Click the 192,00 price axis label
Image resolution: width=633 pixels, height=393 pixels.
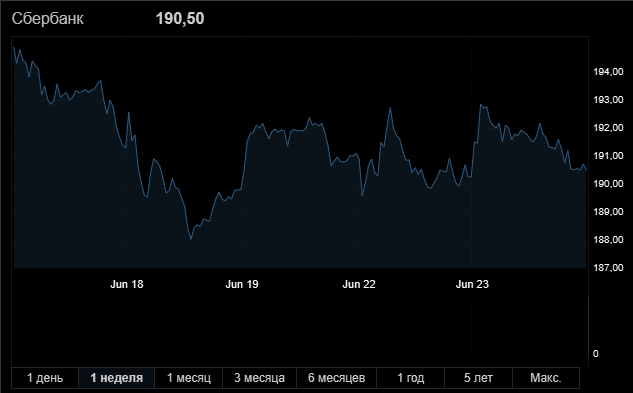click(608, 128)
